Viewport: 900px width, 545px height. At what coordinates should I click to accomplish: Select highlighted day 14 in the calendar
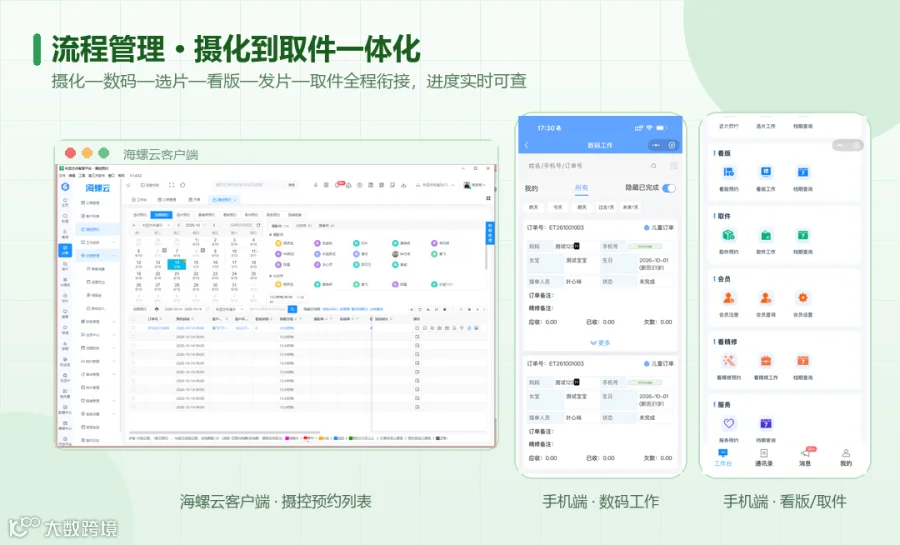(177, 264)
